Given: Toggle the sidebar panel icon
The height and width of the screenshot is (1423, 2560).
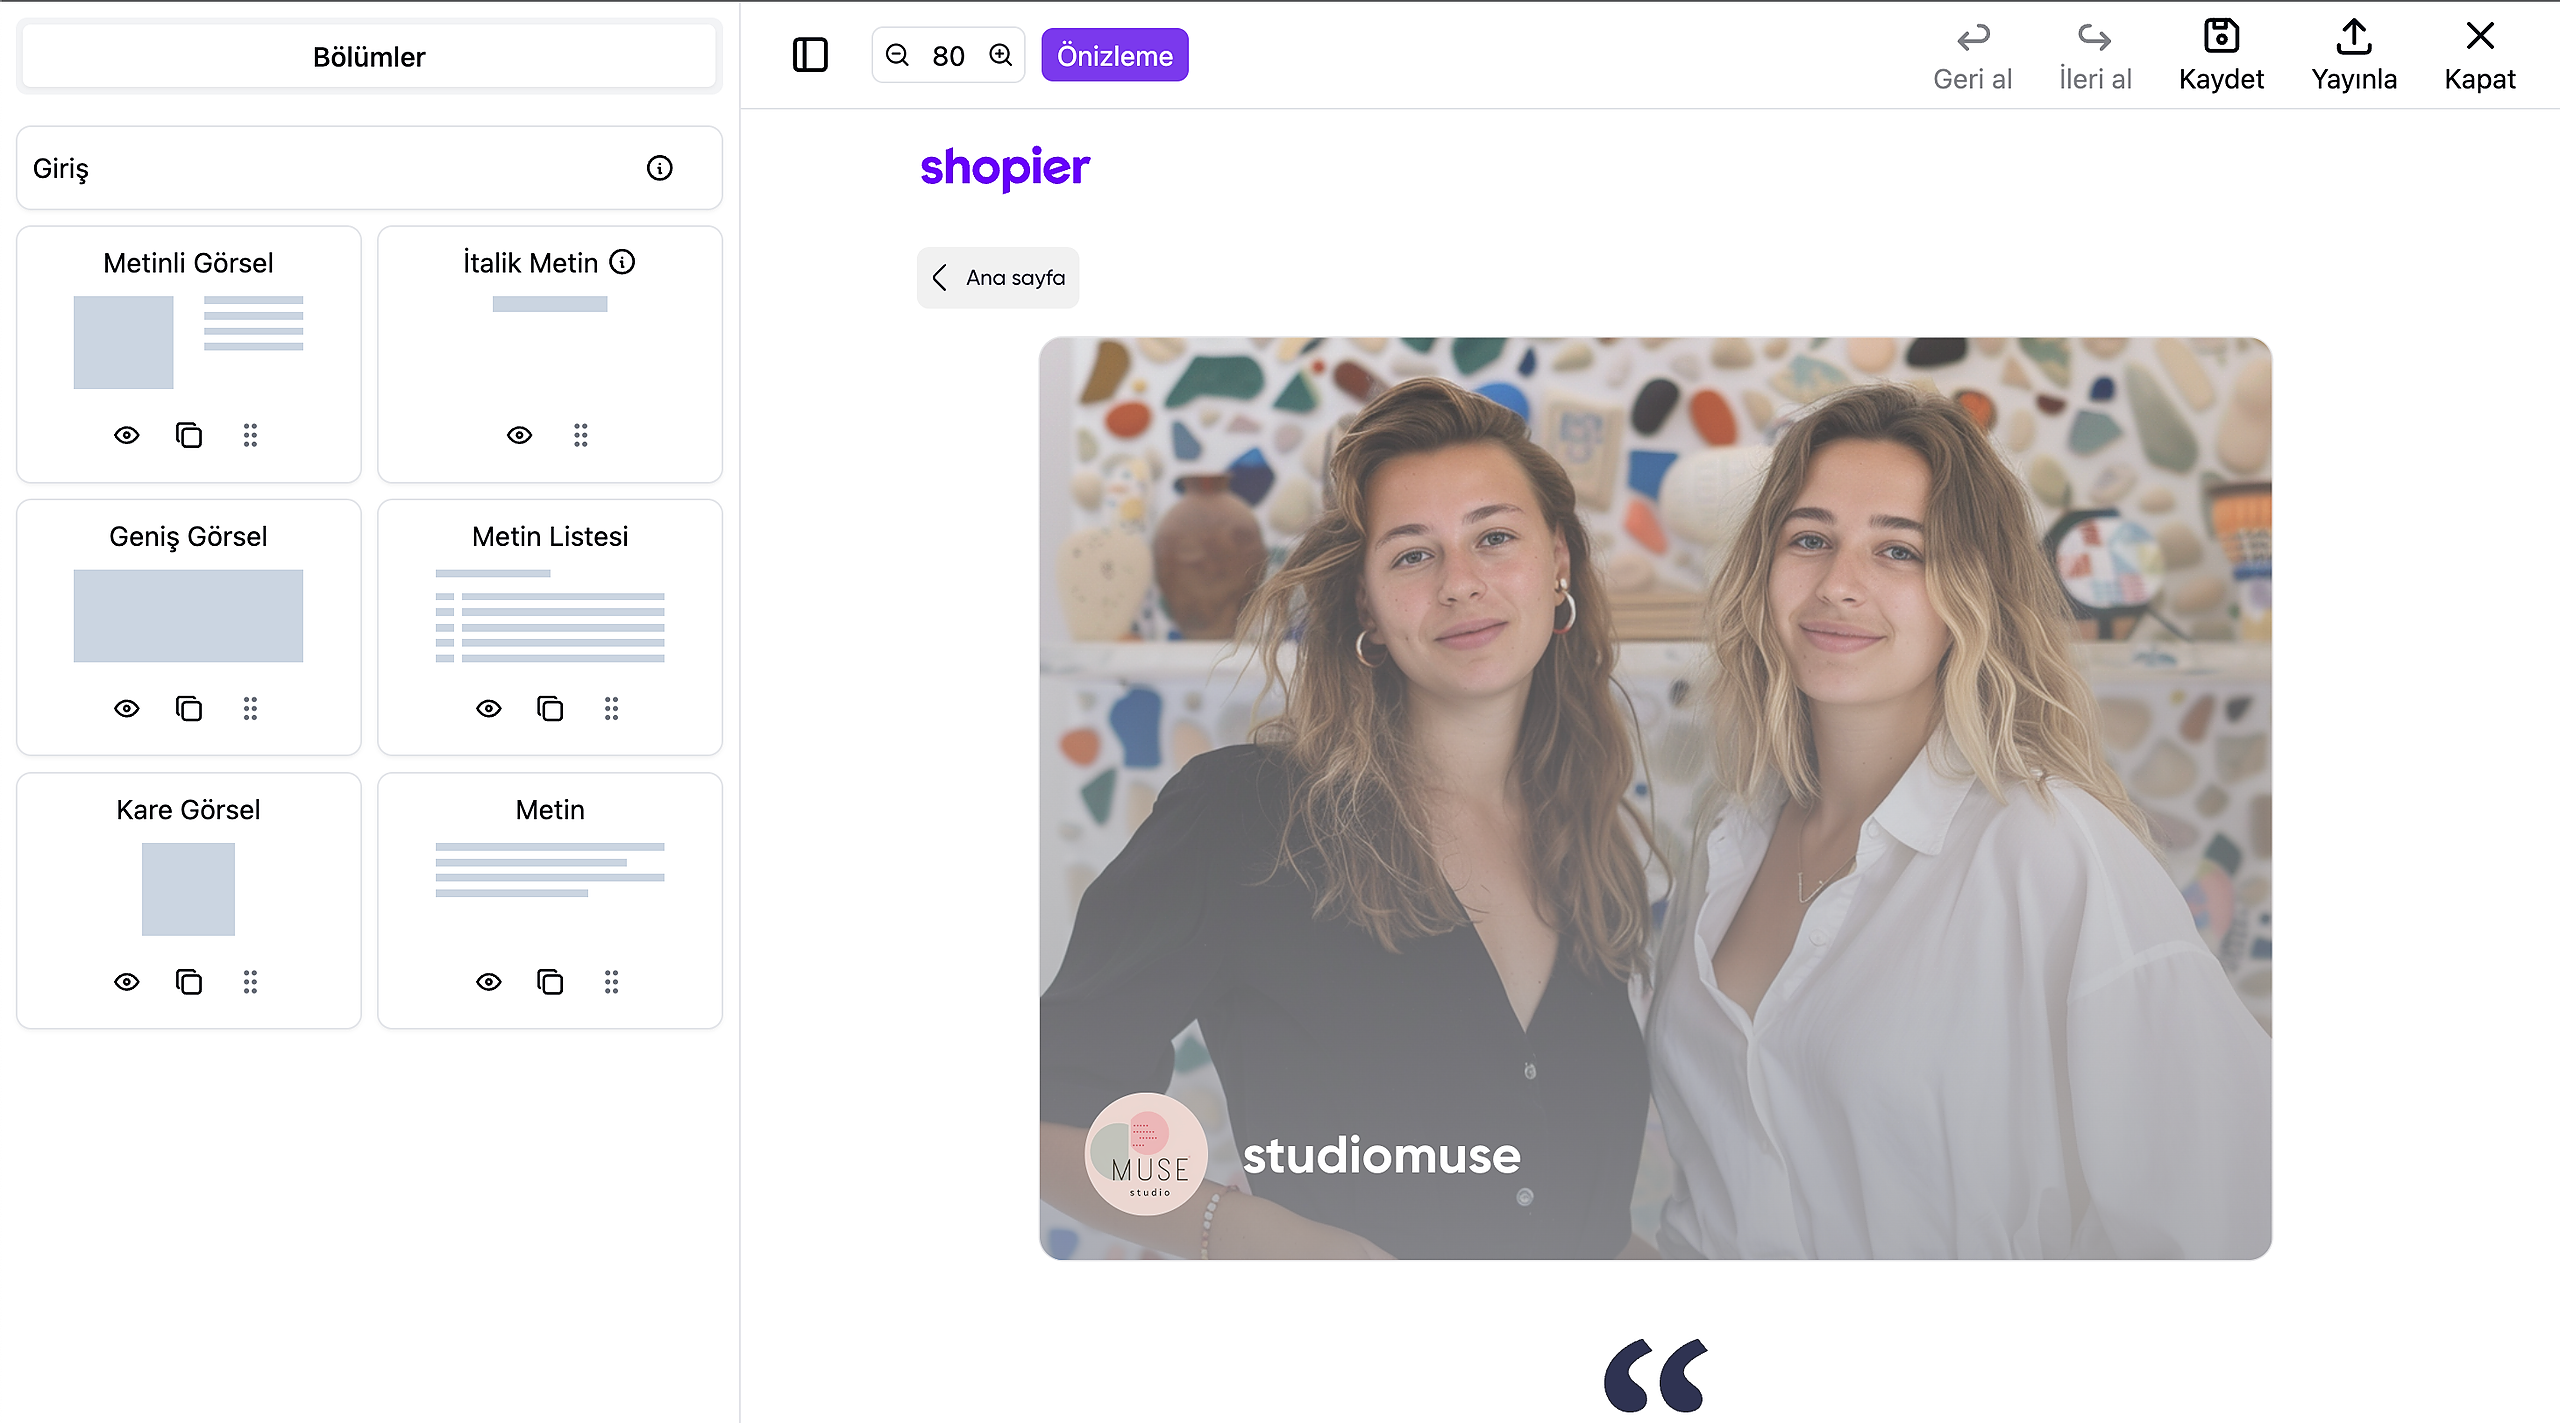Looking at the screenshot, I should (810, 55).
